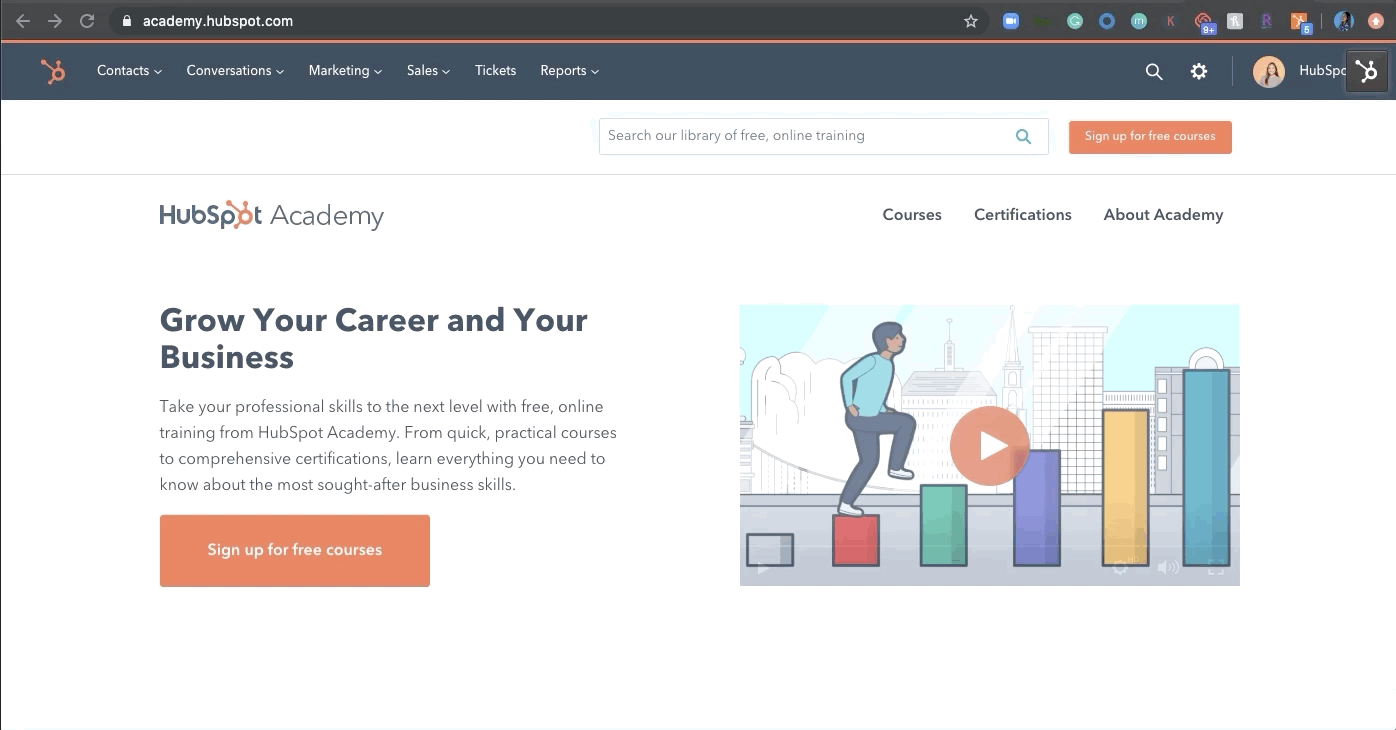1396x730 pixels.
Task: Go forward using browser forward arrow
Action: click(x=55, y=21)
